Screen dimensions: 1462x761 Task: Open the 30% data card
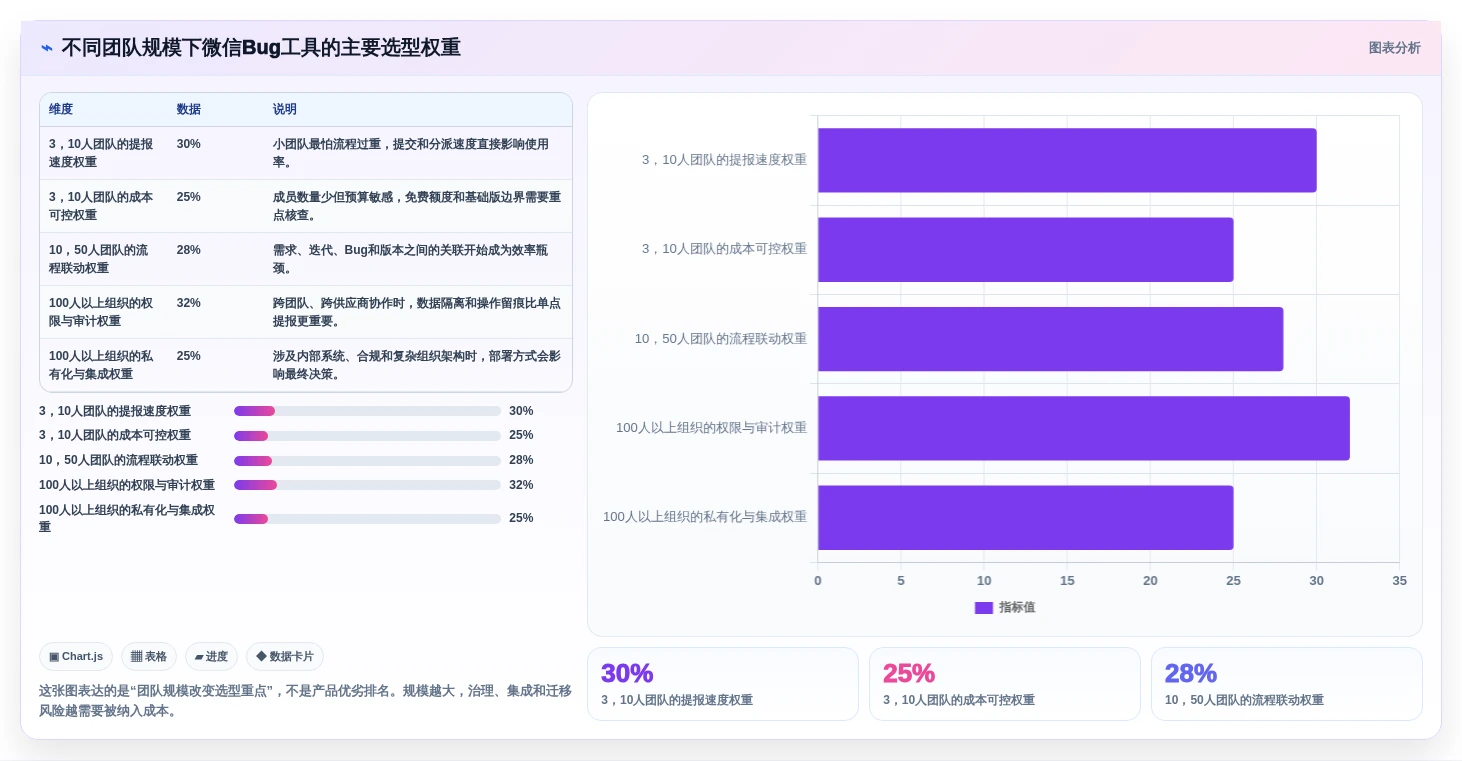coord(723,684)
